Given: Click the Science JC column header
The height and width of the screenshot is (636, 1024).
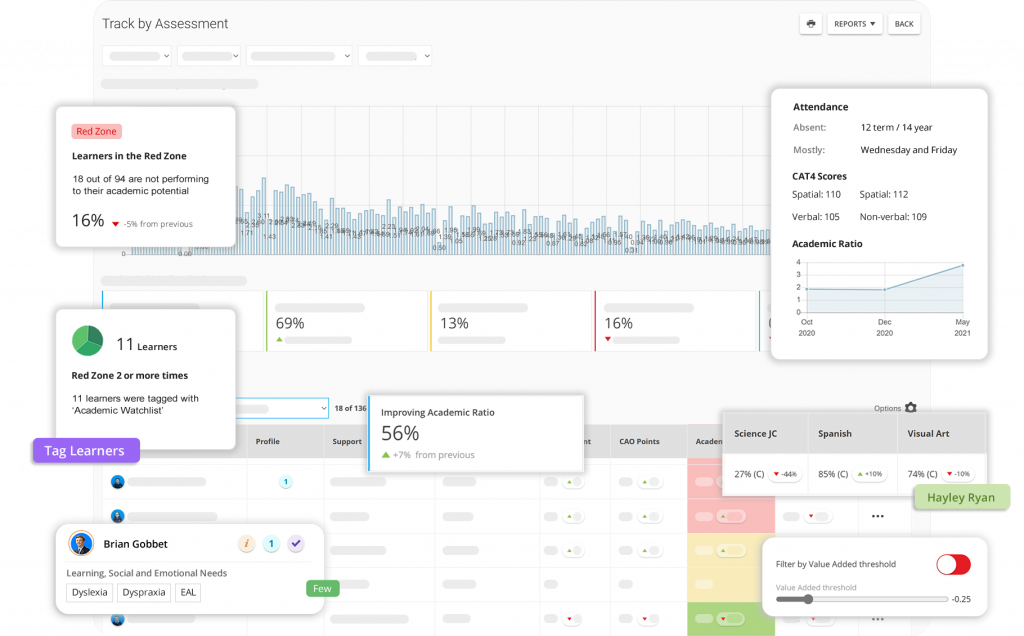Looking at the screenshot, I should pos(756,433).
